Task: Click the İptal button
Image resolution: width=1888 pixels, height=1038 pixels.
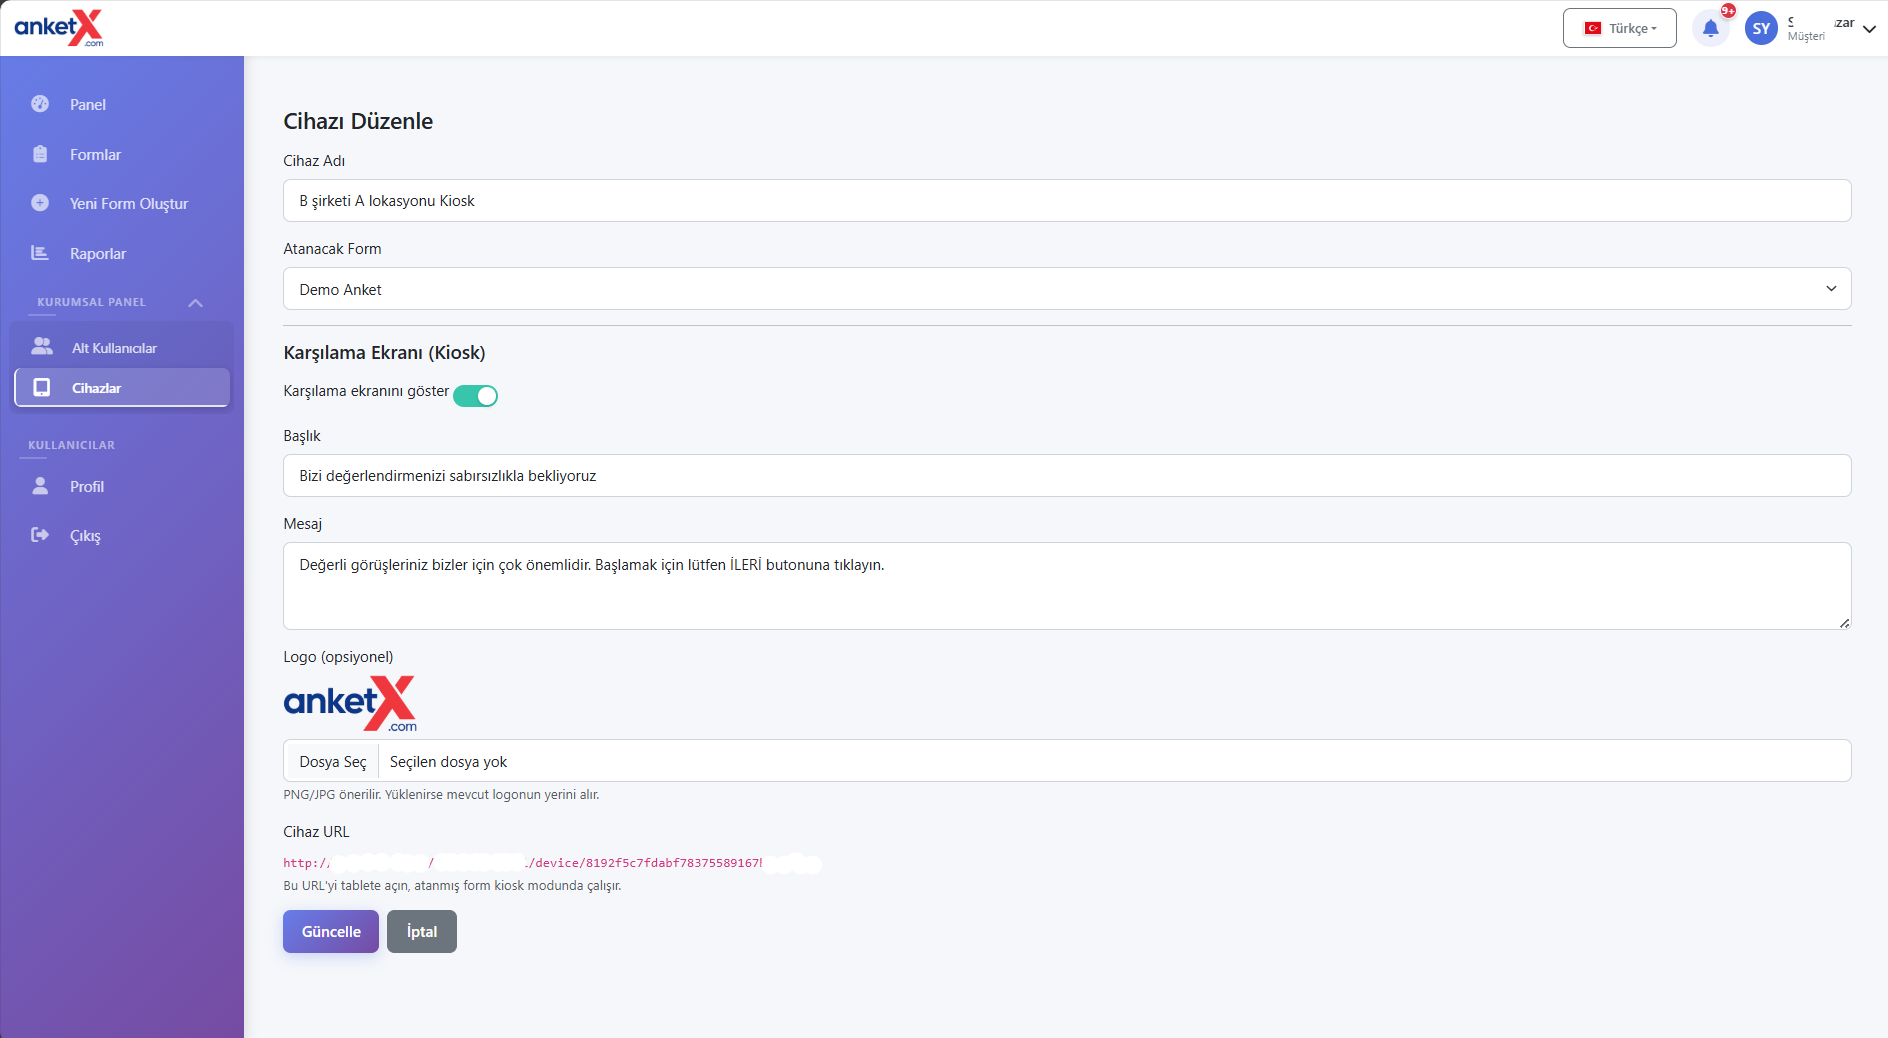Action: (x=421, y=931)
